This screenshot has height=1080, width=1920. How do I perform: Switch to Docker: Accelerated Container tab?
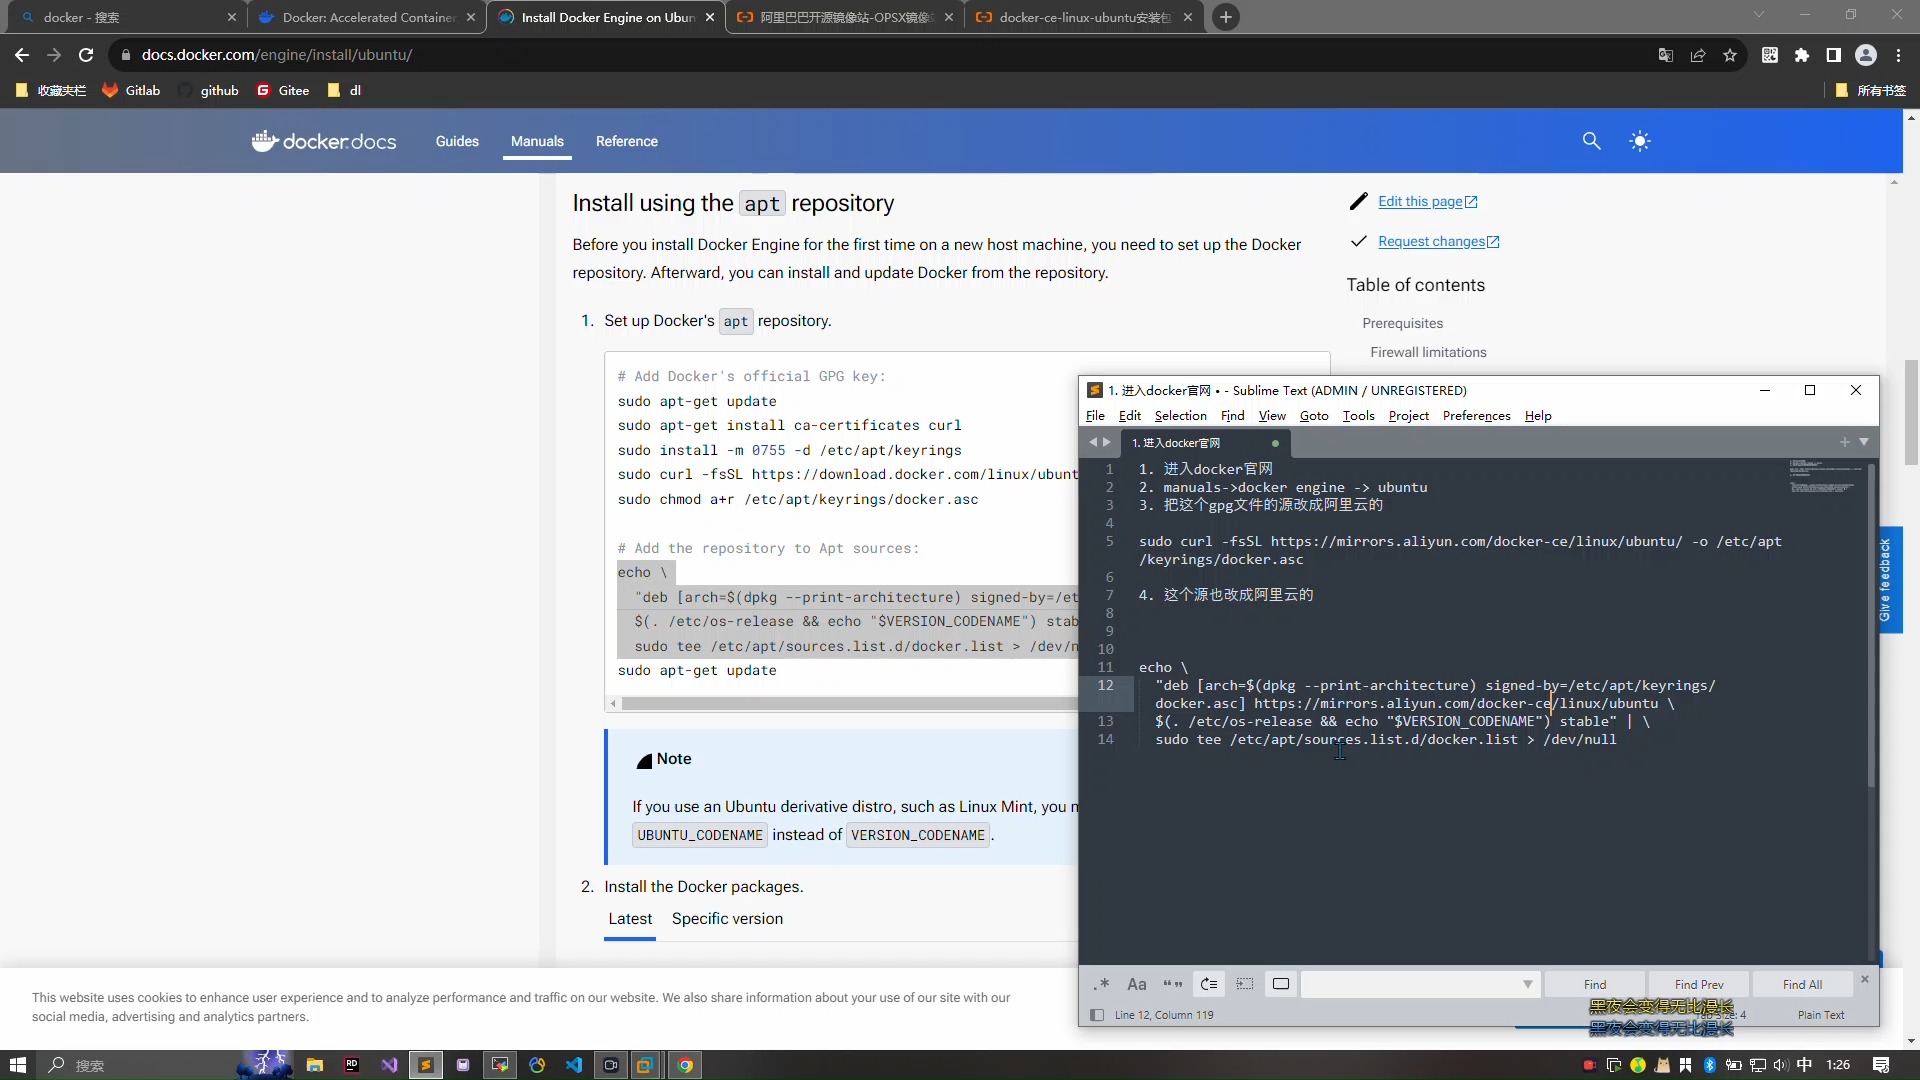click(366, 17)
